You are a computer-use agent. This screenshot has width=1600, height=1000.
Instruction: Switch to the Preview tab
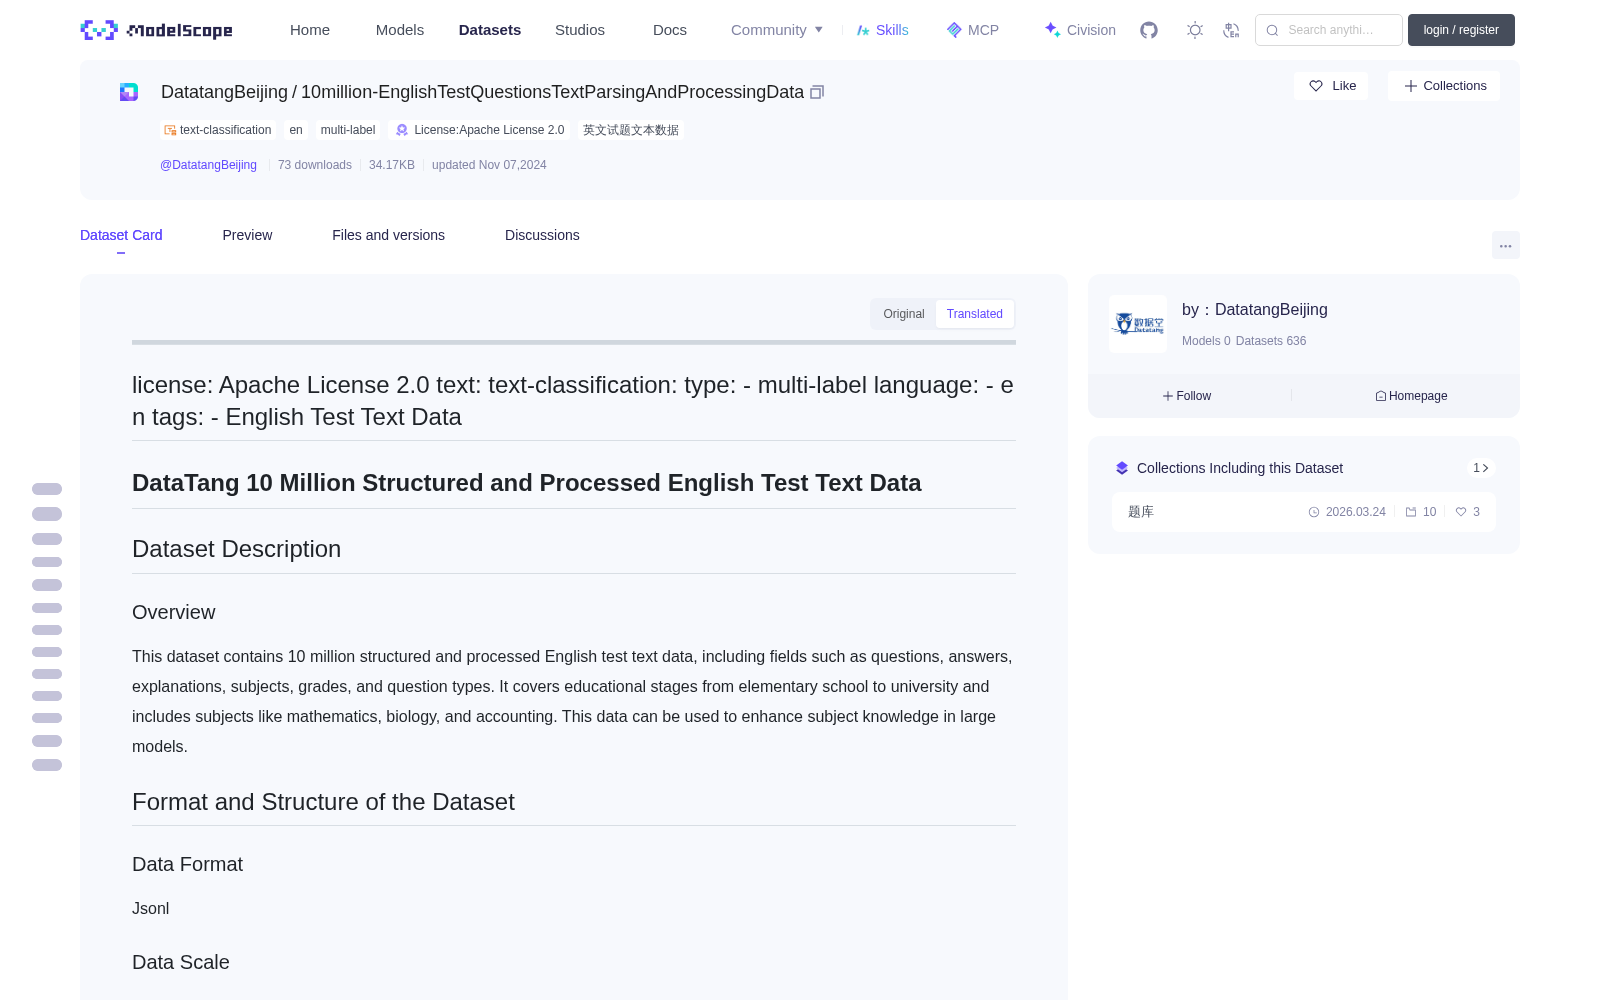pyautogui.click(x=247, y=235)
